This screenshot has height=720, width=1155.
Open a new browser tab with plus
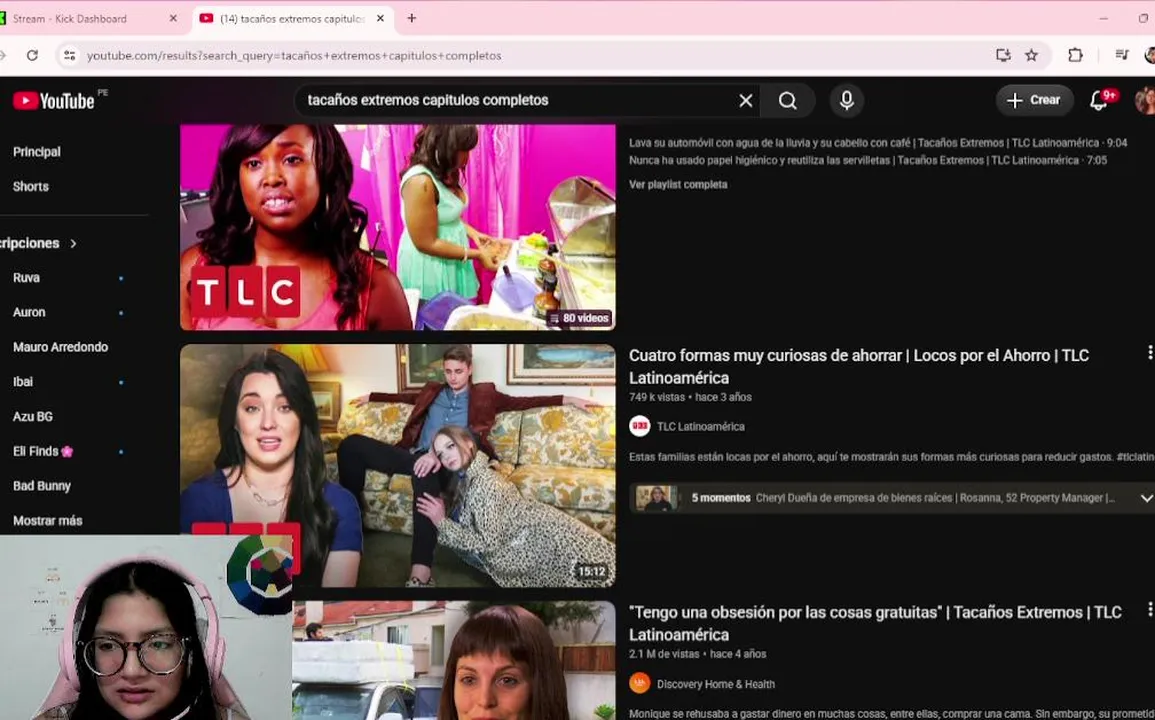pos(412,18)
